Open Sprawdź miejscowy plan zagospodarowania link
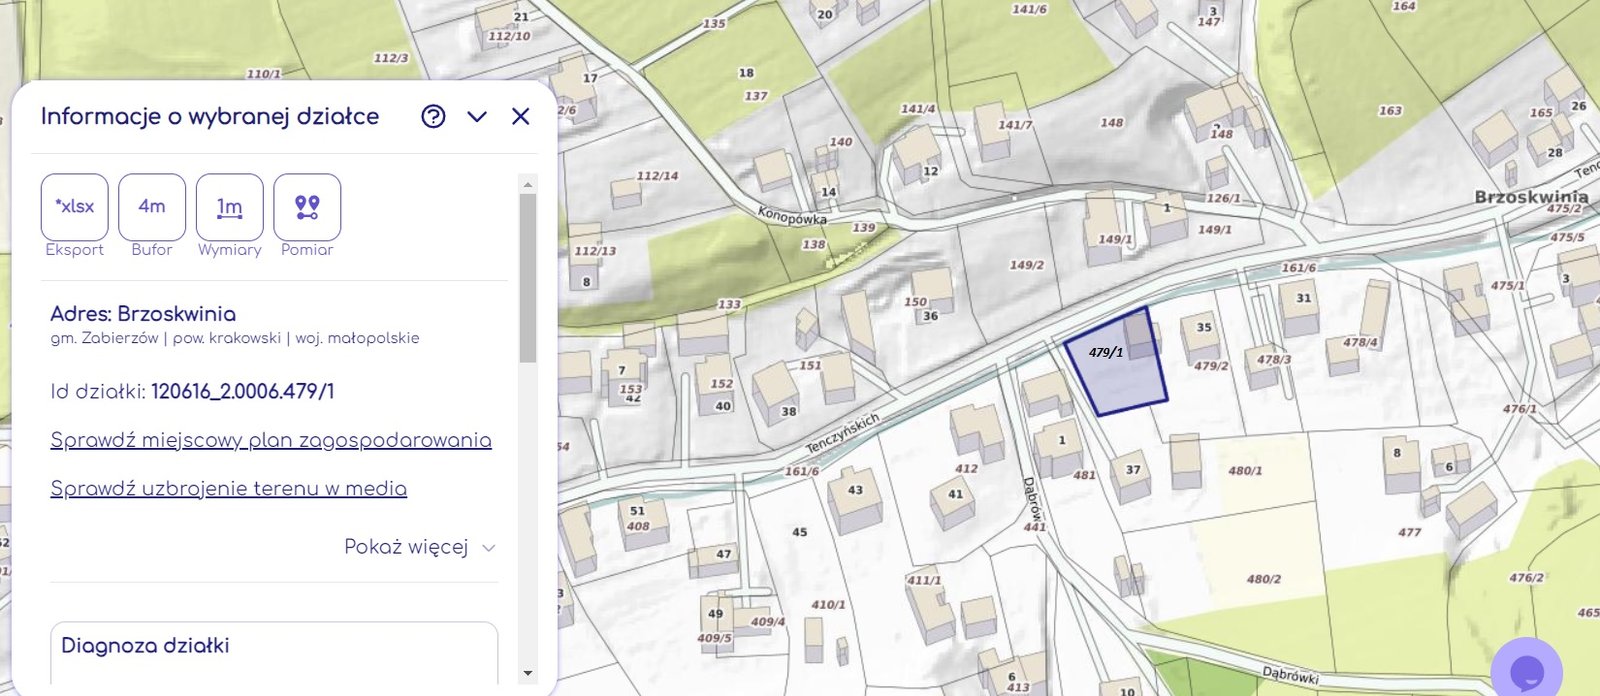This screenshot has width=1600, height=696. 271,441
